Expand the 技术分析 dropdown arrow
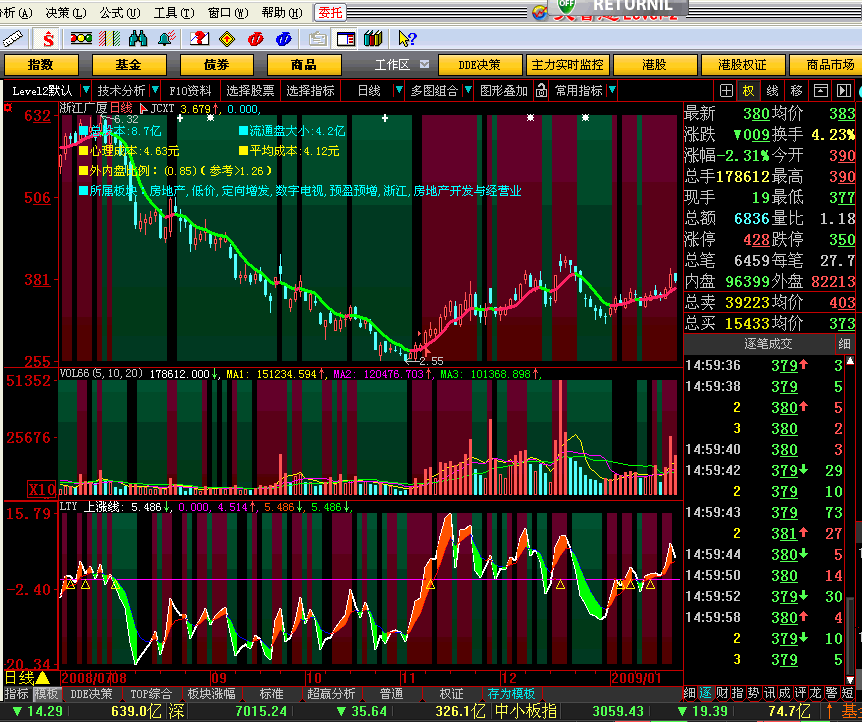Image resolution: width=862 pixels, height=722 pixels. [155, 90]
